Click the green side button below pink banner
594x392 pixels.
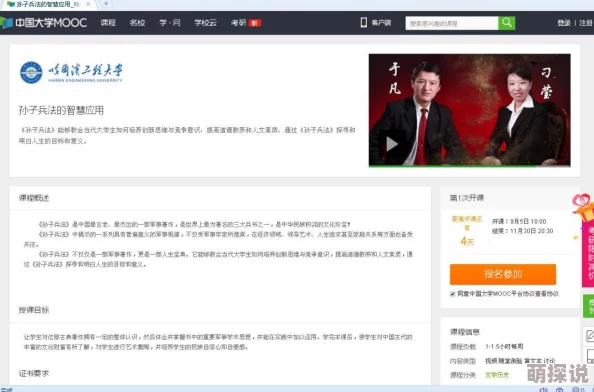(x=588, y=306)
